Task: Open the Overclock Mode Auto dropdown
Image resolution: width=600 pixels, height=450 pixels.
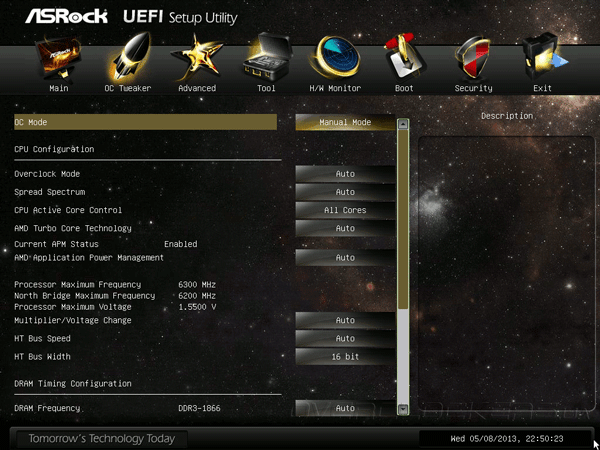Action: (345, 174)
